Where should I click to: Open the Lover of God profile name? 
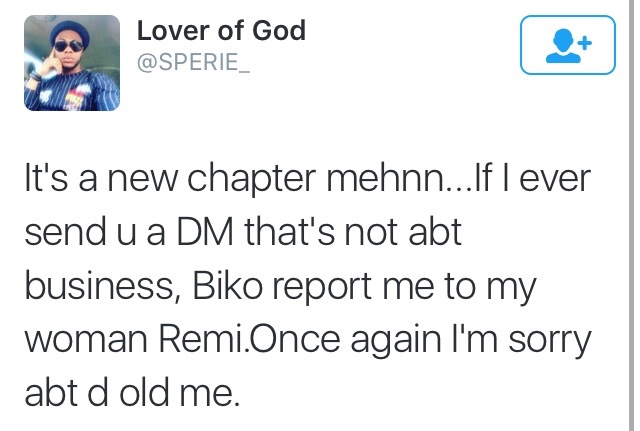point(220,31)
